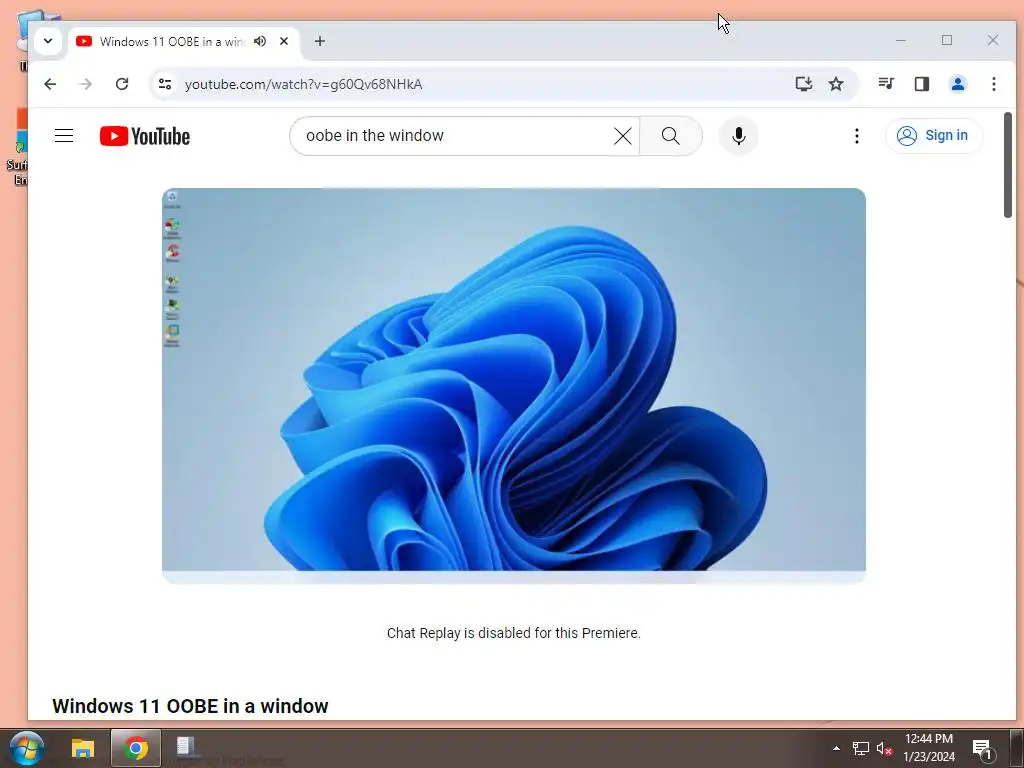1024x768 pixels.
Task: Click the Chat Replay disabled message
Action: (514, 633)
